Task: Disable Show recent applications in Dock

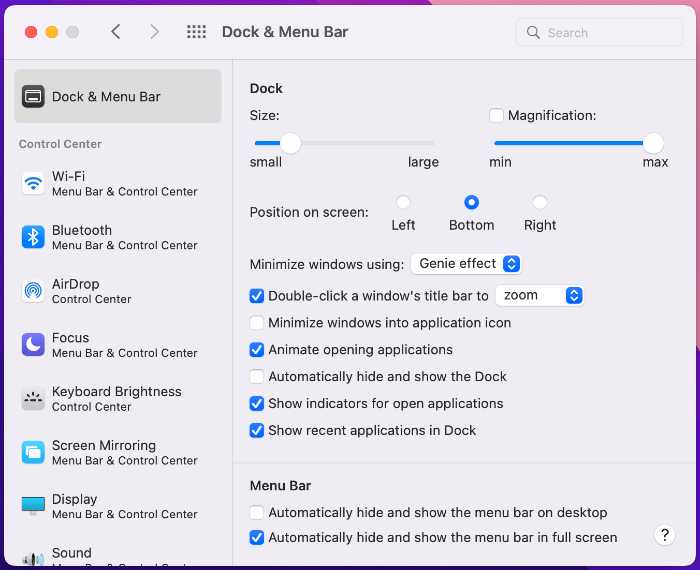Action: [x=256, y=431]
